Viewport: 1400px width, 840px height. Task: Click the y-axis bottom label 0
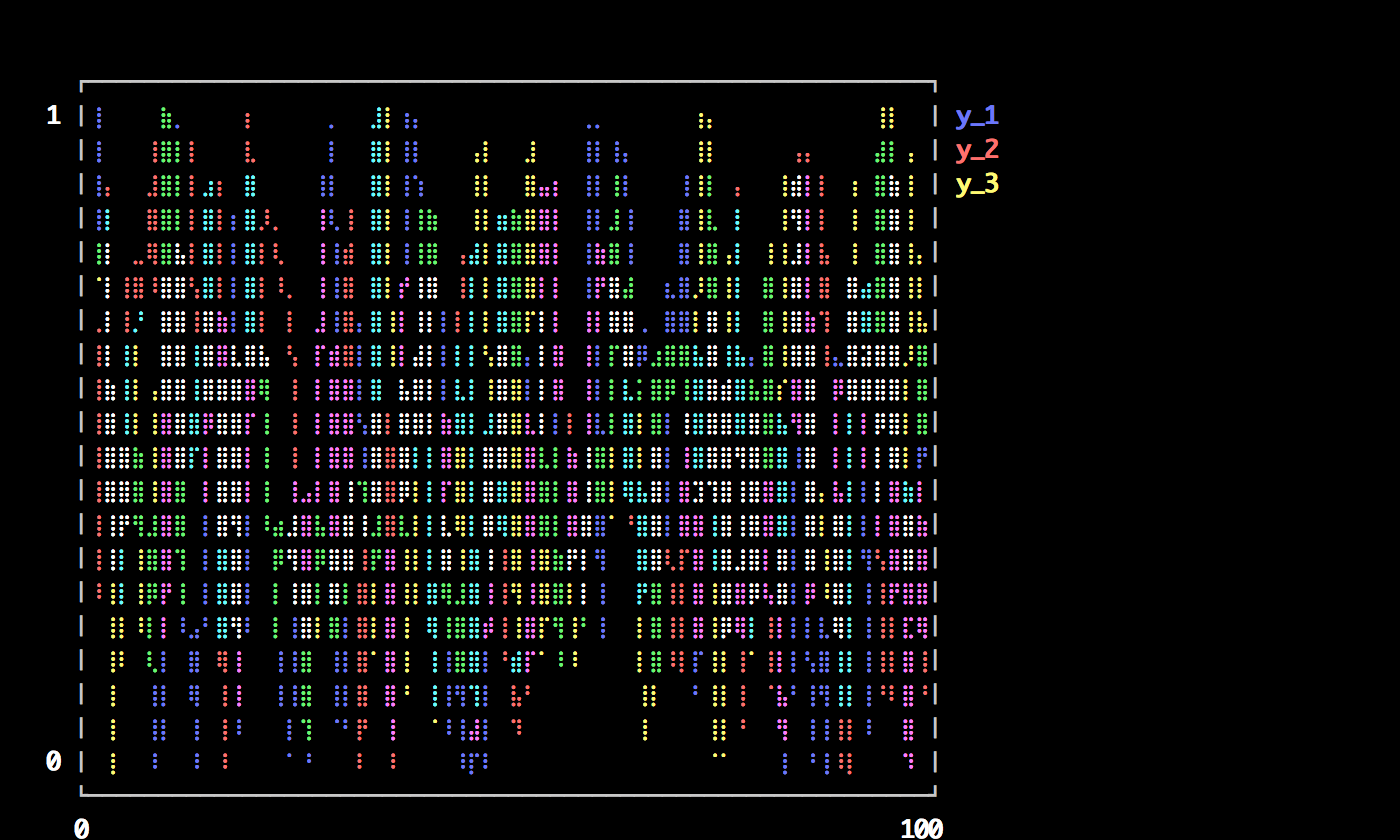(54, 761)
